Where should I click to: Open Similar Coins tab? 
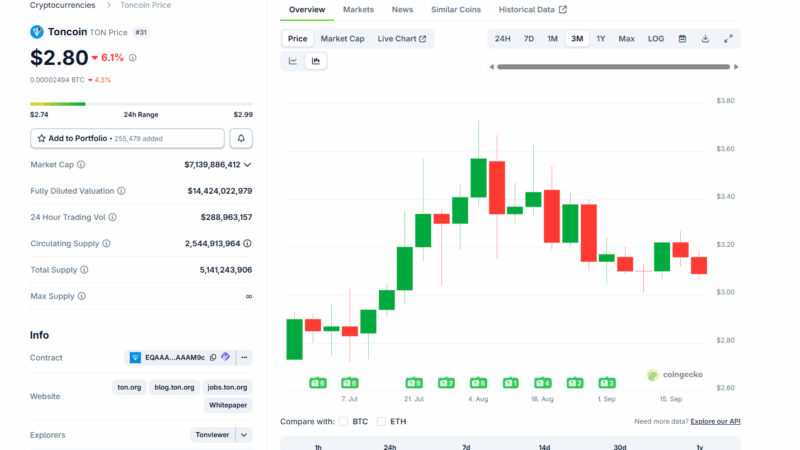click(x=456, y=10)
